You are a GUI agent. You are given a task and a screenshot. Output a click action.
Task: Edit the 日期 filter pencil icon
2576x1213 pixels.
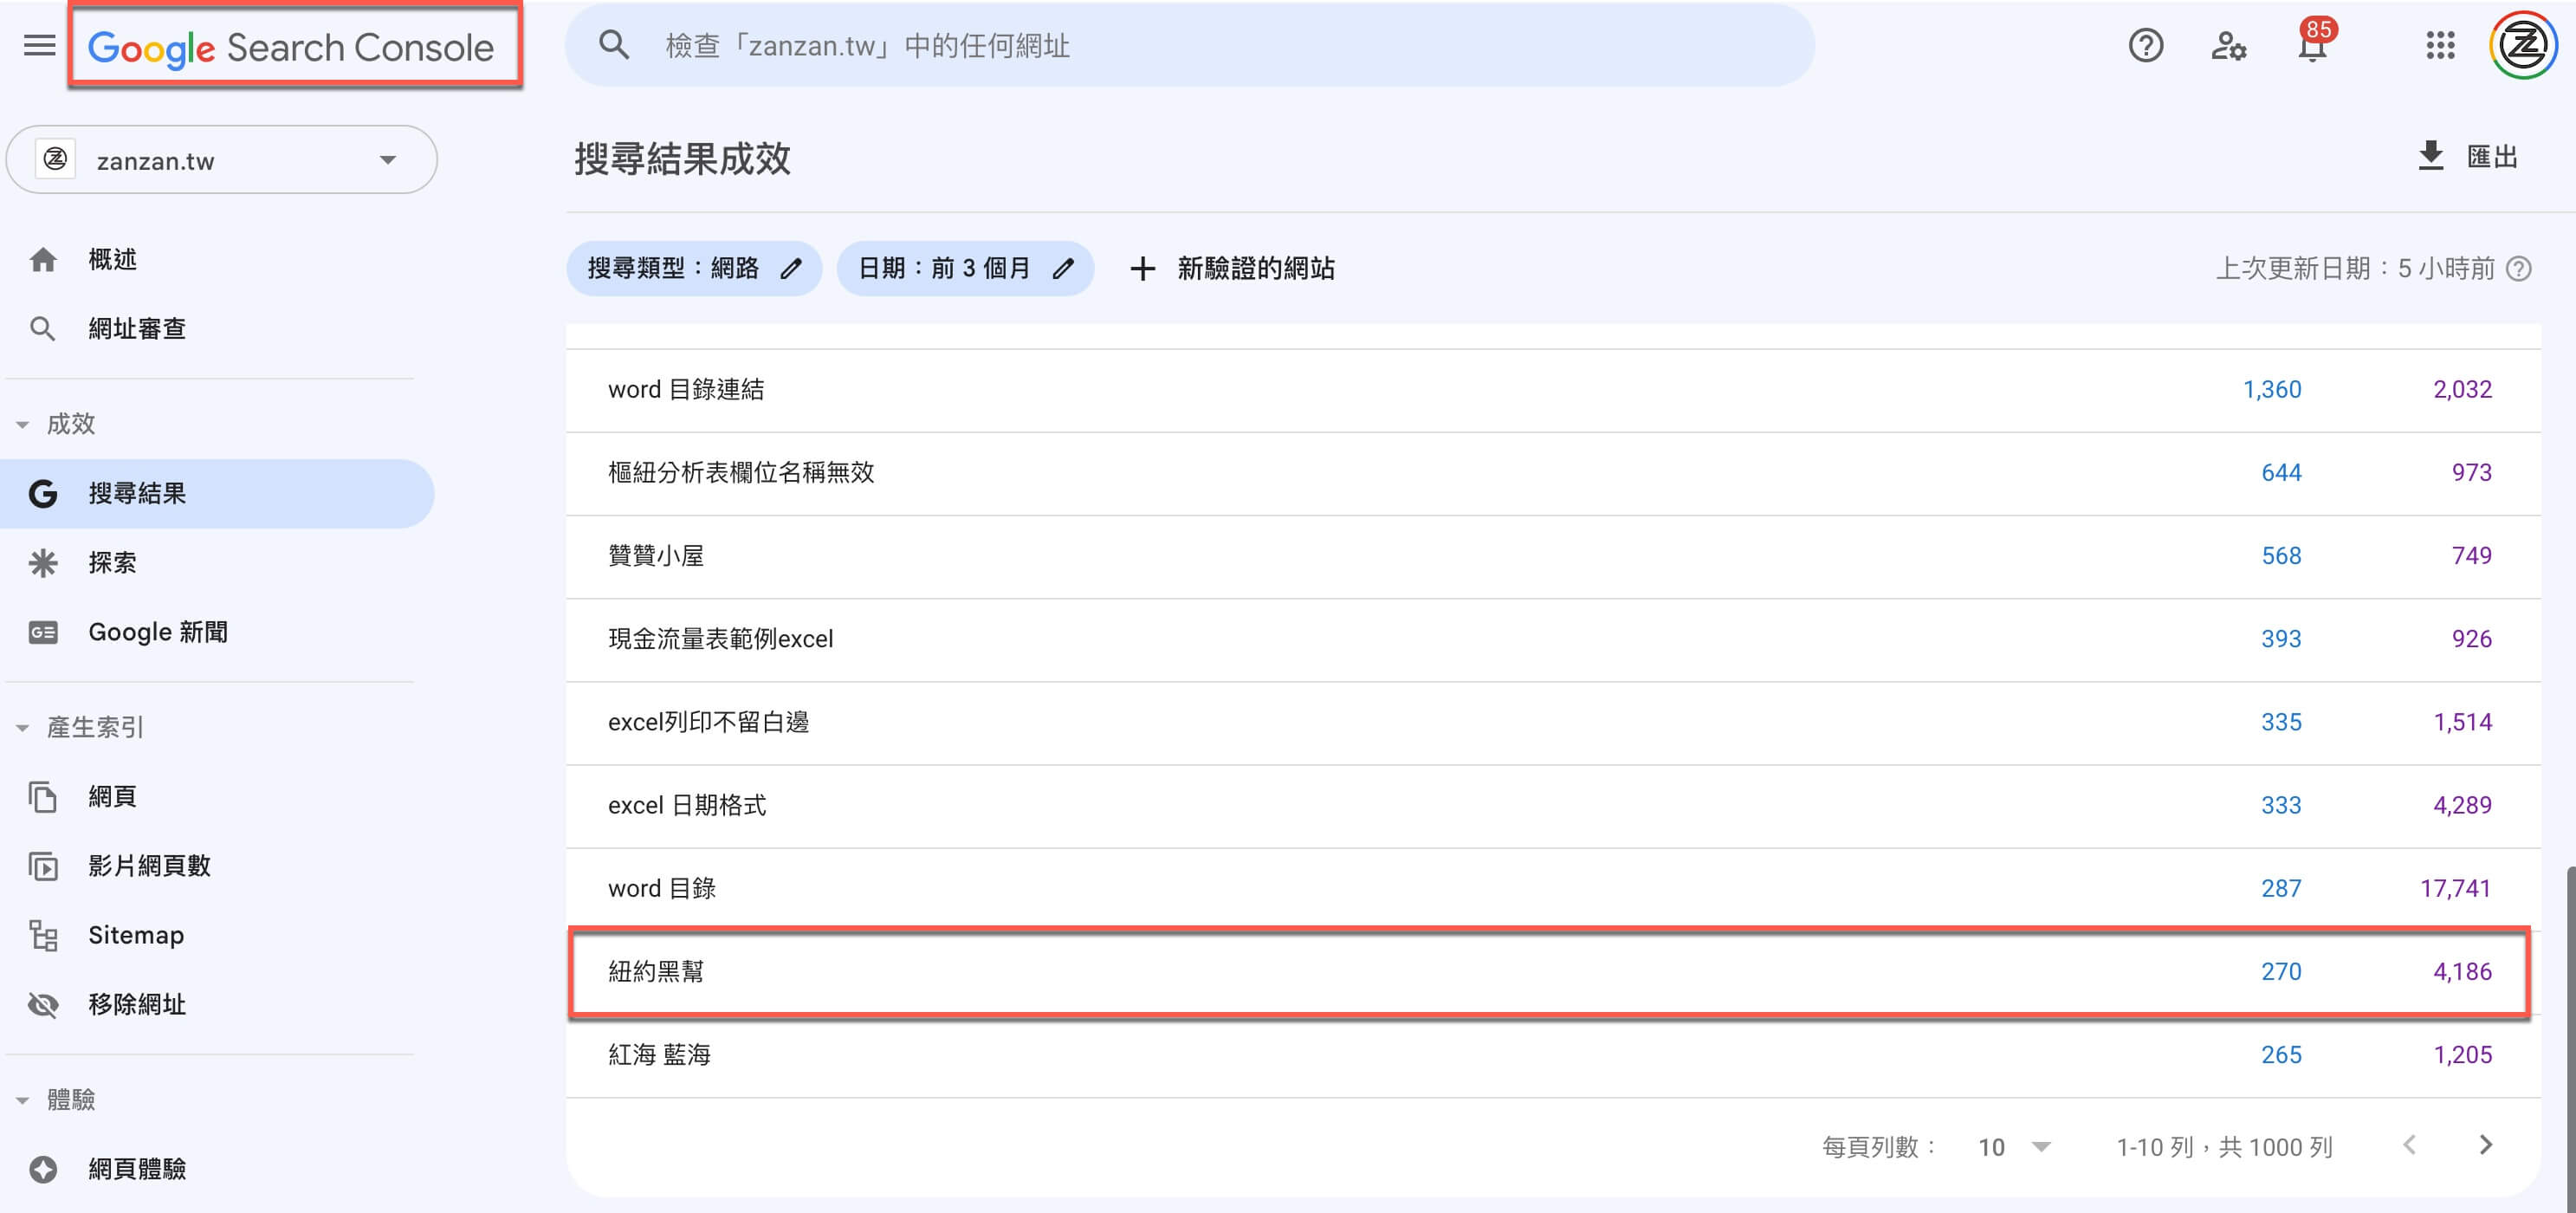click(x=1064, y=268)
